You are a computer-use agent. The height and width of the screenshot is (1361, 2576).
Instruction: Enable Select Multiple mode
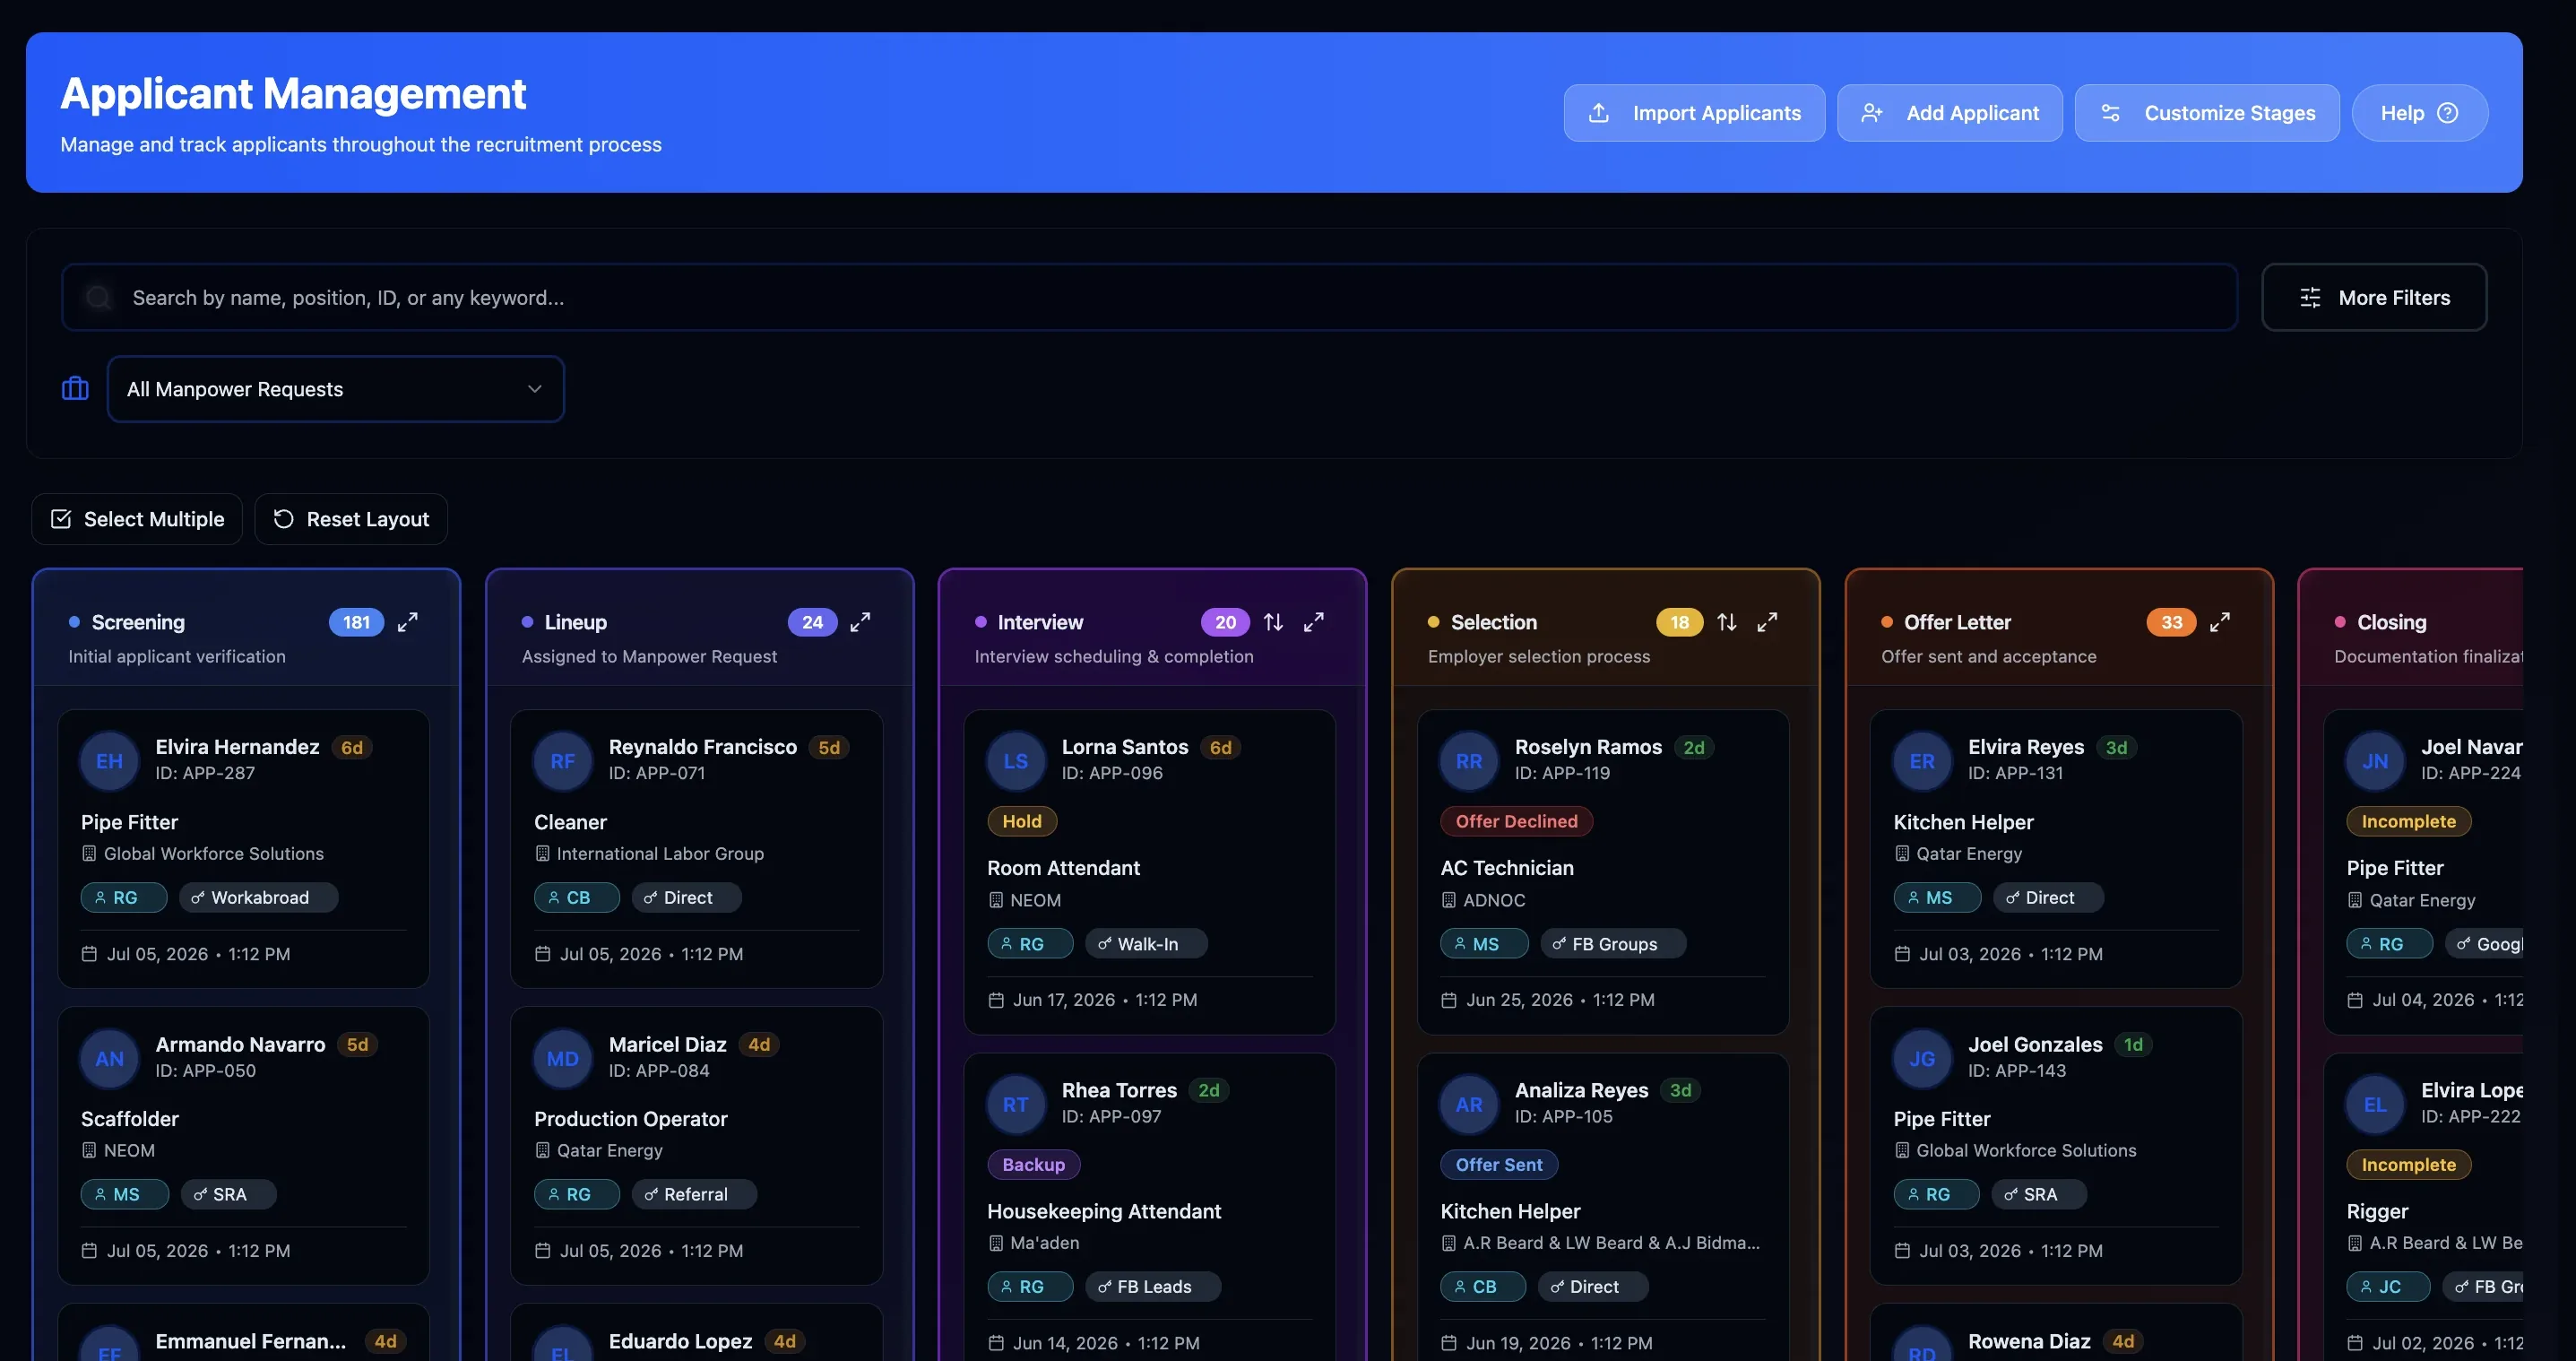[x=137, y=519]
